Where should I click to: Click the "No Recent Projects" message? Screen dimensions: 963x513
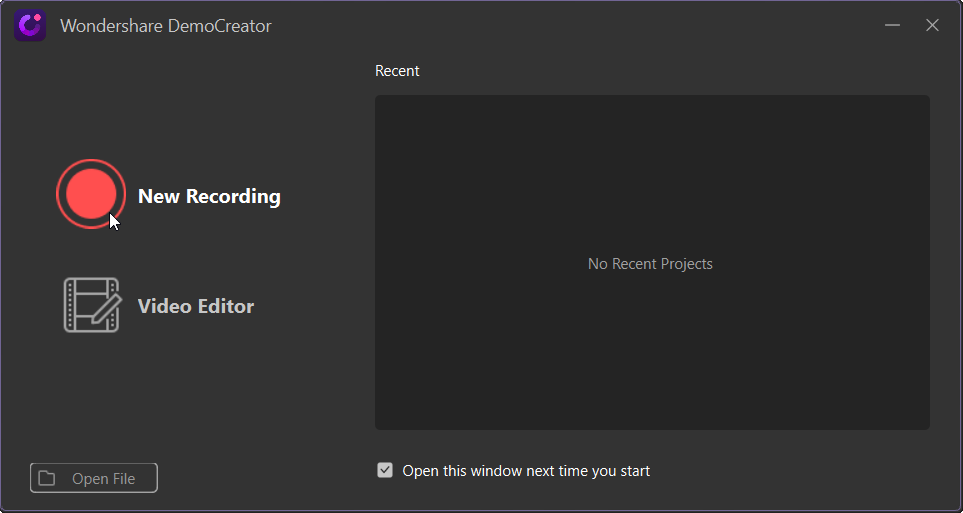pyautogui.click(x=650, y=264)
